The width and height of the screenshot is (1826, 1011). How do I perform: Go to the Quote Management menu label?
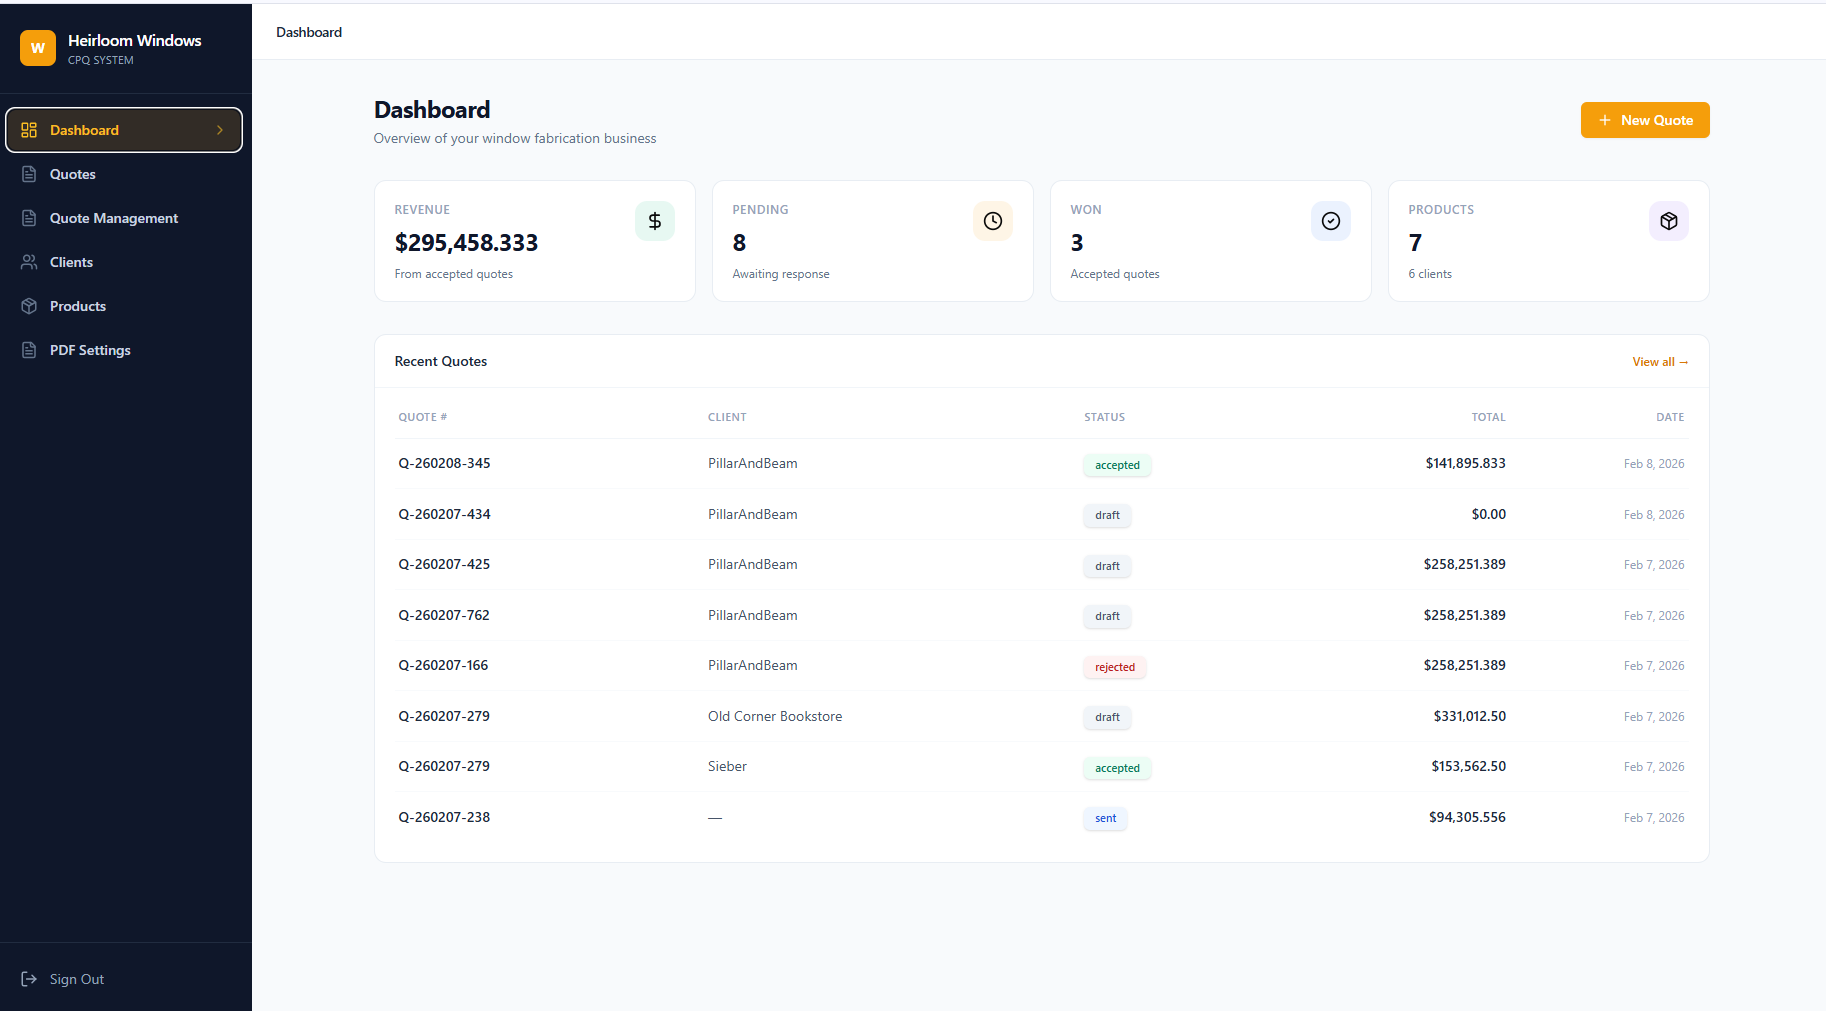coord(114,218)
